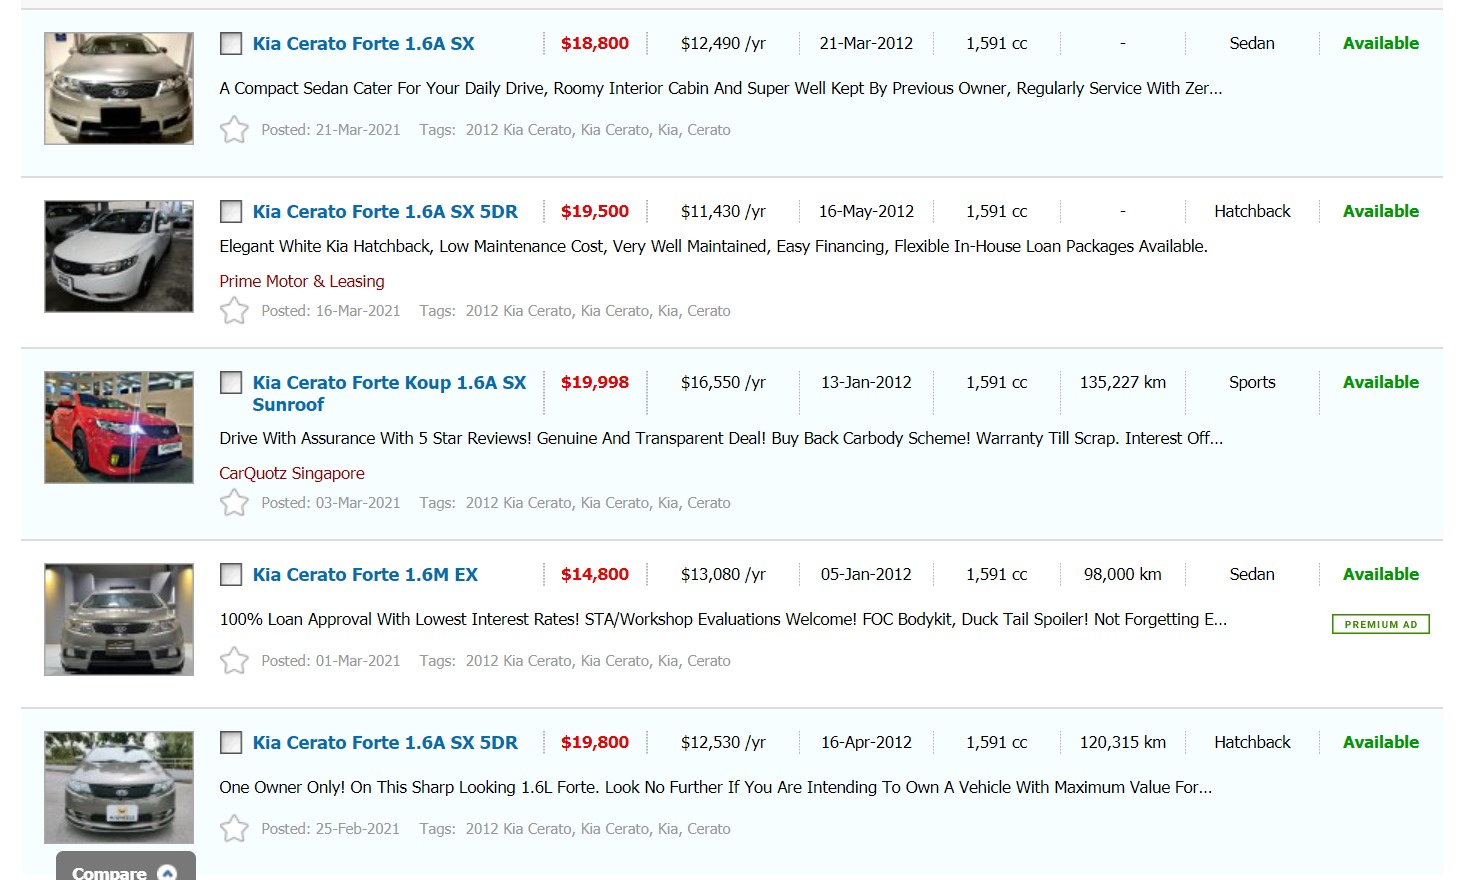Expand the Compare panel arrow
Image resolution: width=1465 pixels, height=880 pixels.
(x=167, y=872)
